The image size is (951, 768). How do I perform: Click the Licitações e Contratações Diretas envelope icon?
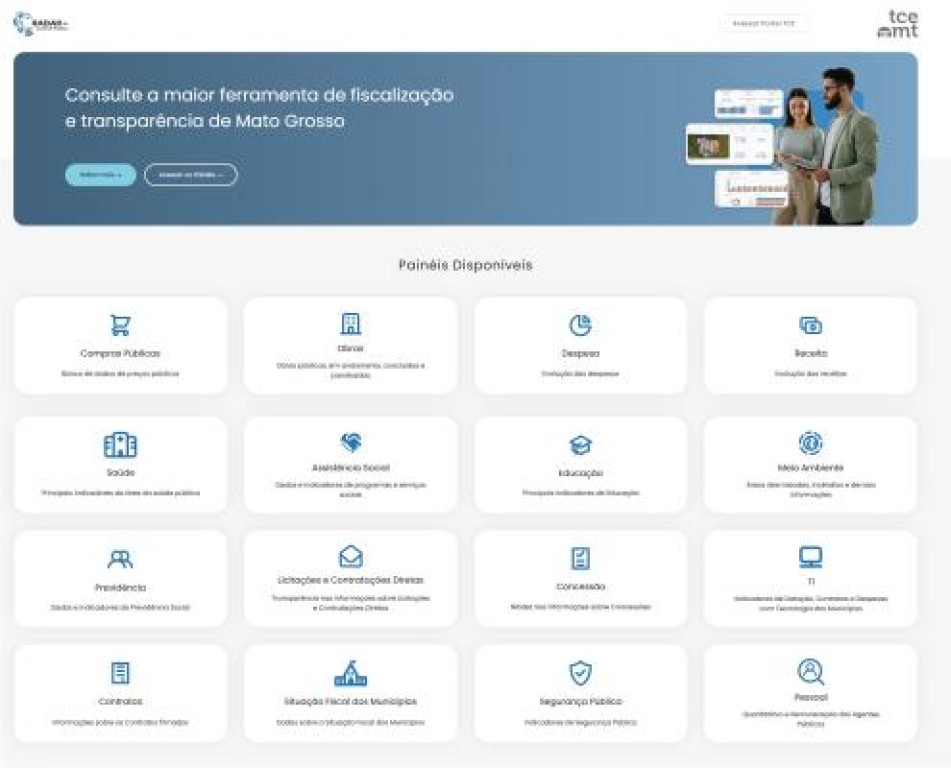[350, 557]
